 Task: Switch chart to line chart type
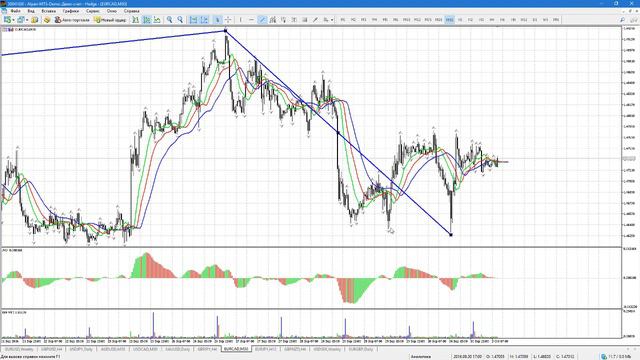point(157,20)
